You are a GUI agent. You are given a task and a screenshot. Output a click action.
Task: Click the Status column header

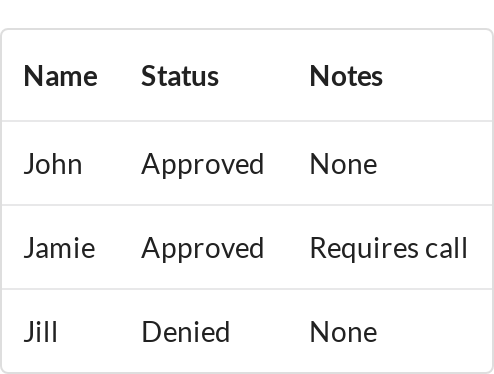click(180, 76)
